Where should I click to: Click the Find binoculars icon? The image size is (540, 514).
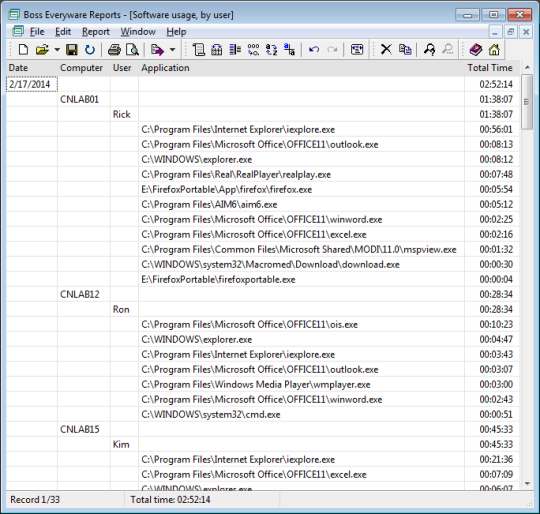(x=429, y=50)
